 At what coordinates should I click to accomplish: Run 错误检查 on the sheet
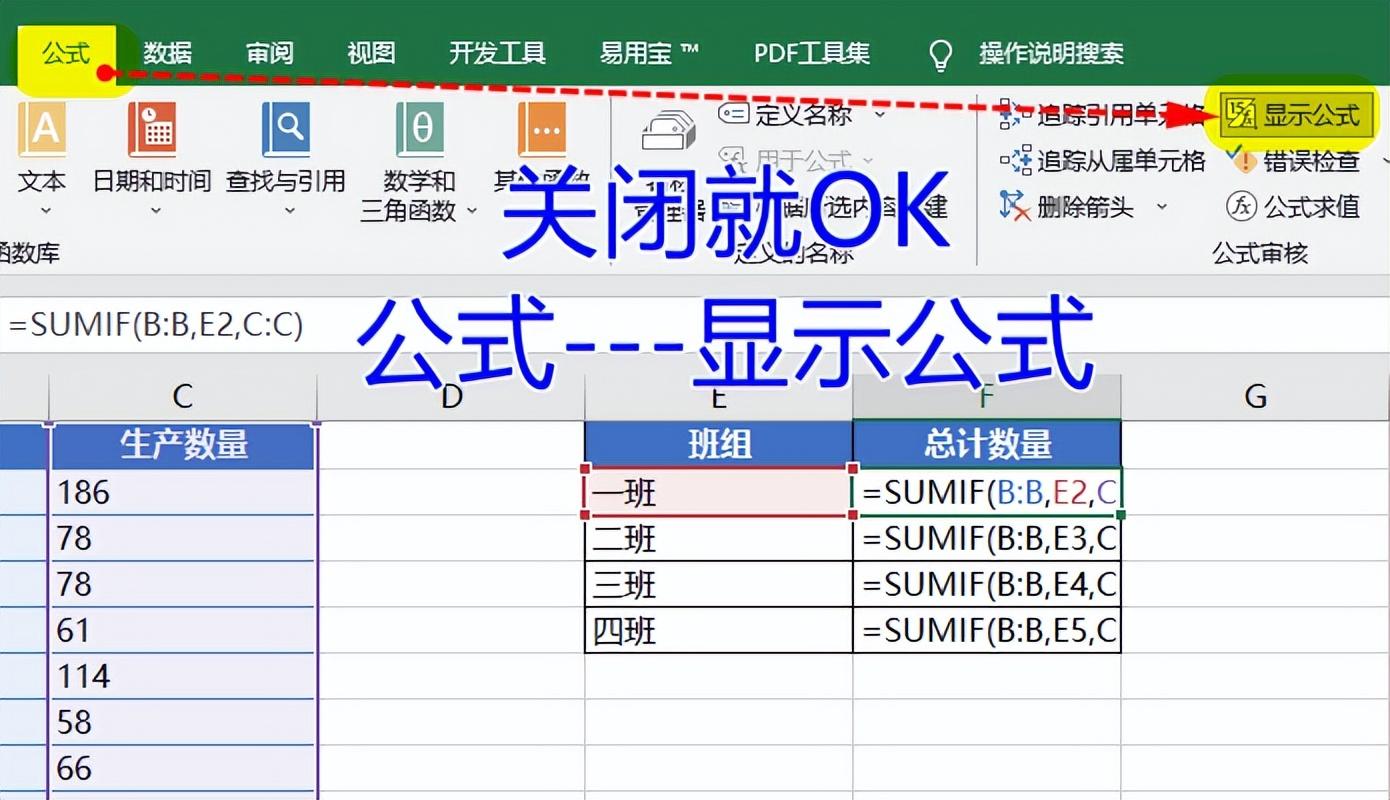click(1293, 160)
